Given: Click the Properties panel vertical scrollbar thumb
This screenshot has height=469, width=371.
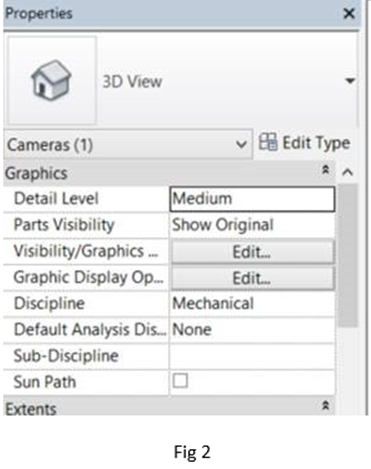Looking at the screenshot, I should [348, 256].
